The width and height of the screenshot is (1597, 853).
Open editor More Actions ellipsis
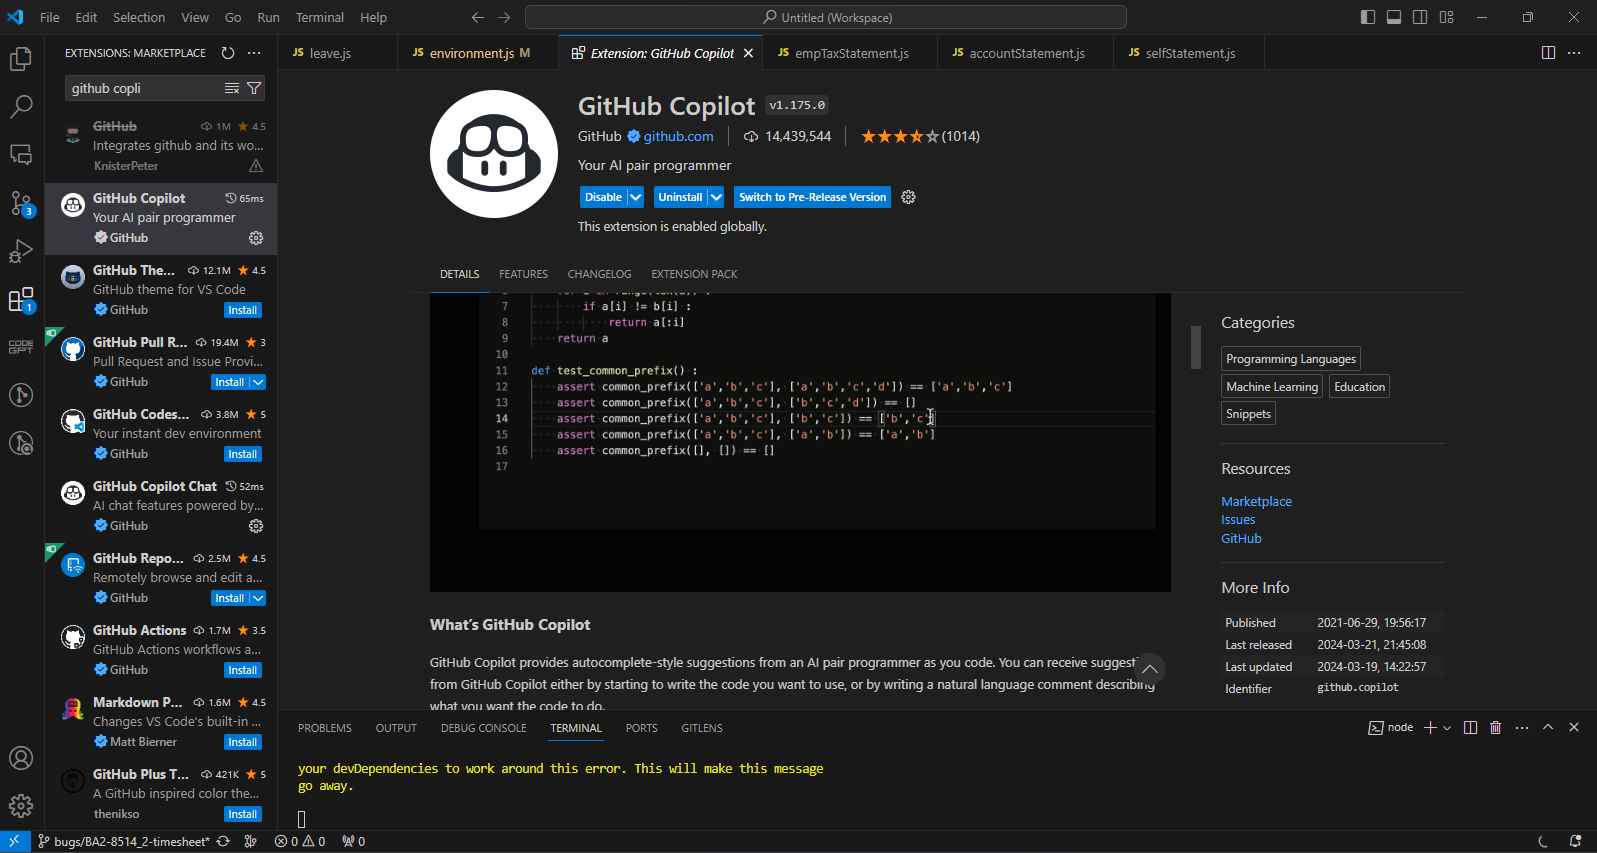coord(1574,53)
